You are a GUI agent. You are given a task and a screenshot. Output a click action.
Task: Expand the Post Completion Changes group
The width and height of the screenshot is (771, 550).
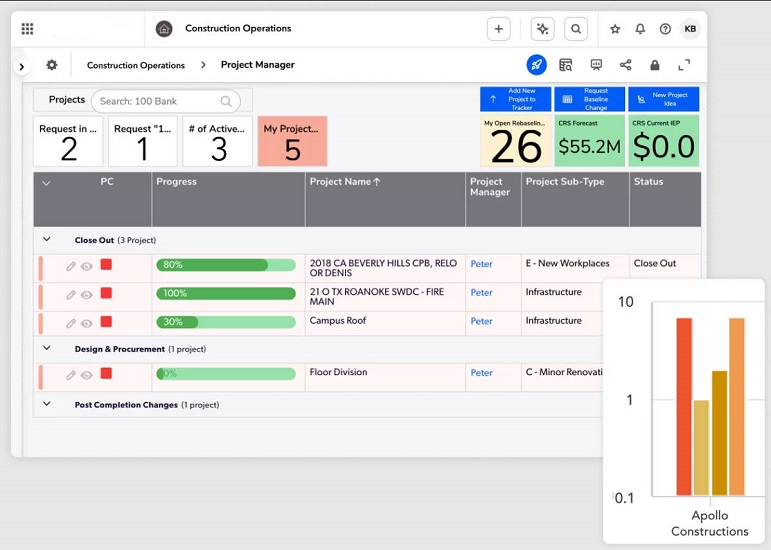coord(46,404)
